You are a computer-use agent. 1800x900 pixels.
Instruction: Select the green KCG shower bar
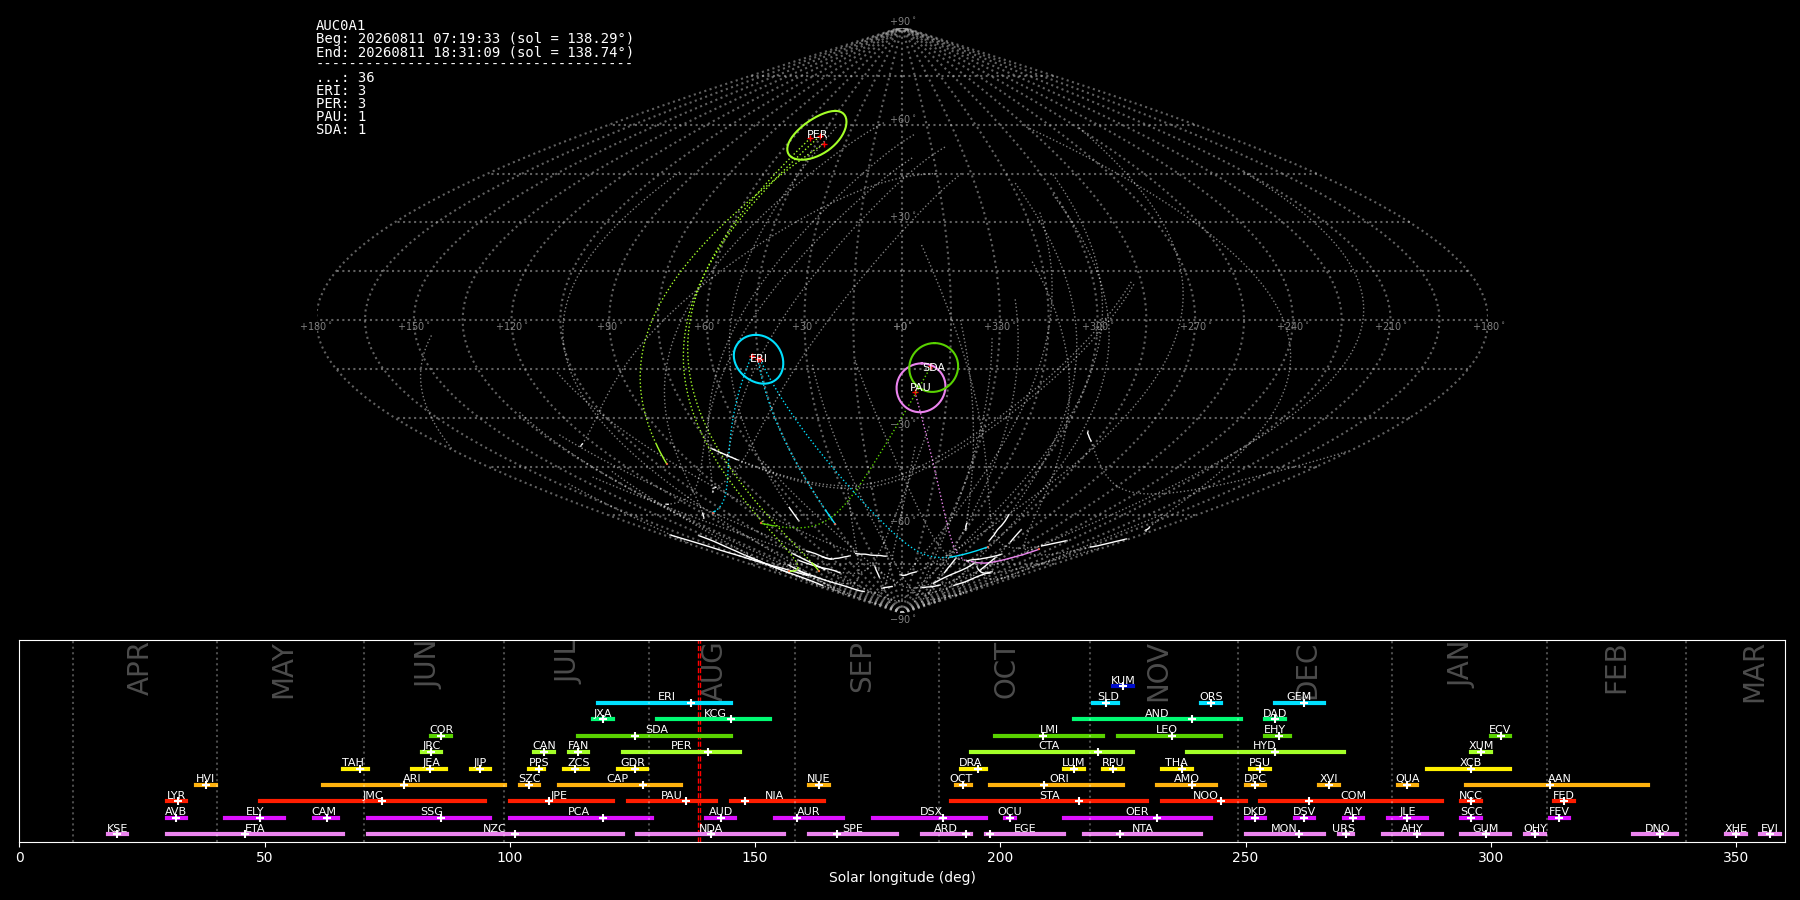pyautogui.click(x=713, y=719)
